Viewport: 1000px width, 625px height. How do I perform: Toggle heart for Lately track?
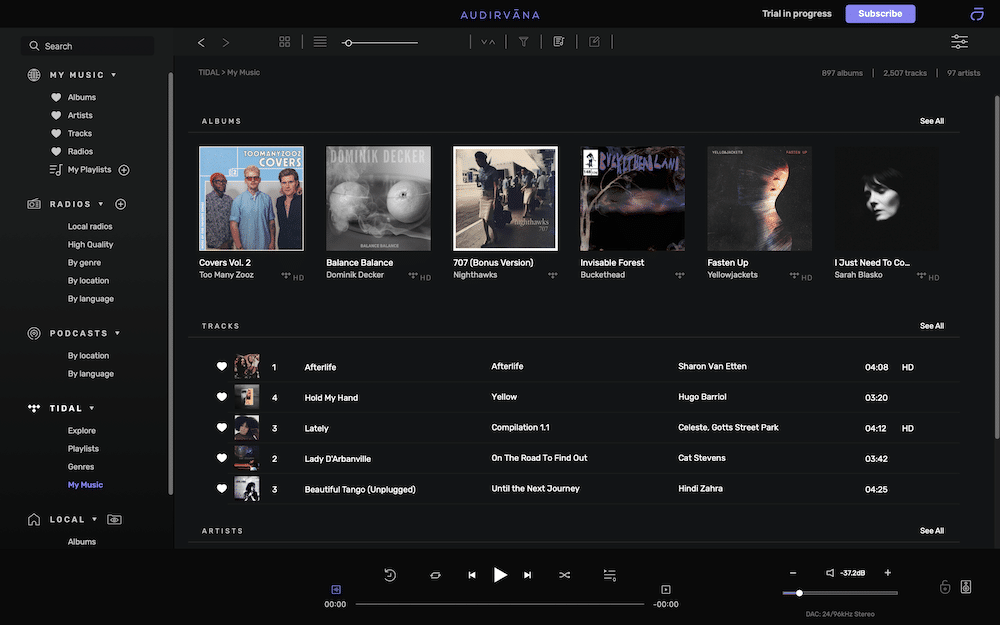[x=221, y=427]
